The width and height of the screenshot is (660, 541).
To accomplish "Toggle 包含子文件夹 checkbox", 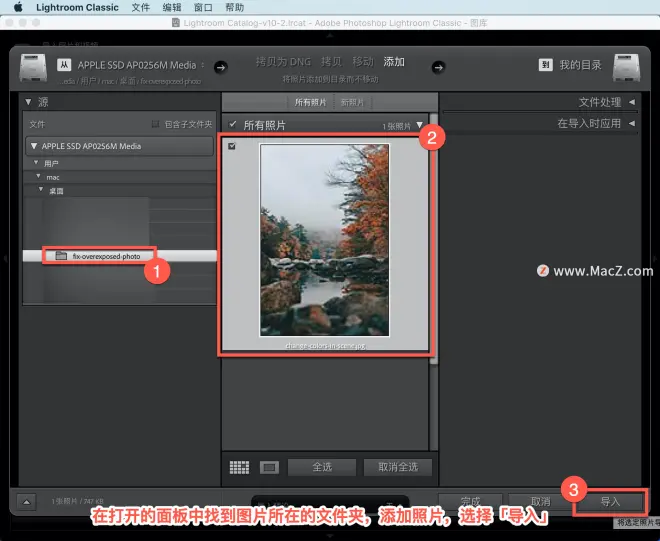I will point(155,124).
